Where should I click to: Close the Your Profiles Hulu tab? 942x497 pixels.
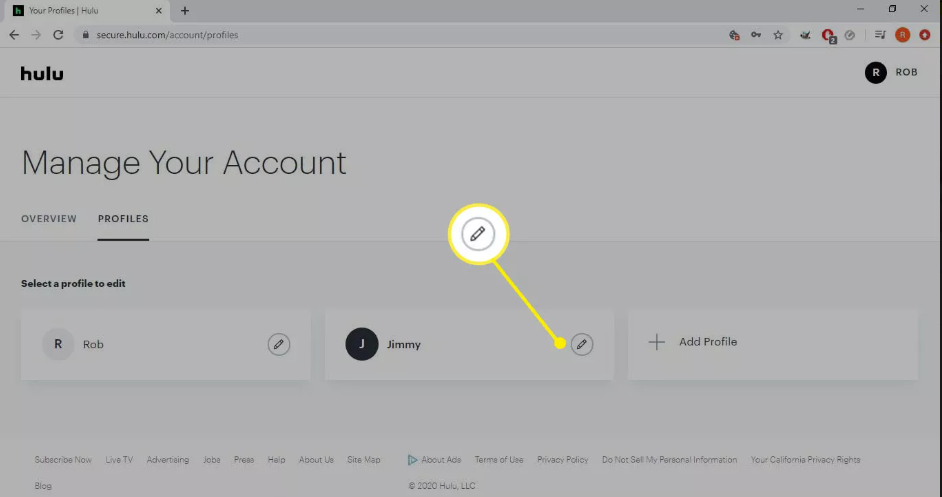(x=159, y=11)
